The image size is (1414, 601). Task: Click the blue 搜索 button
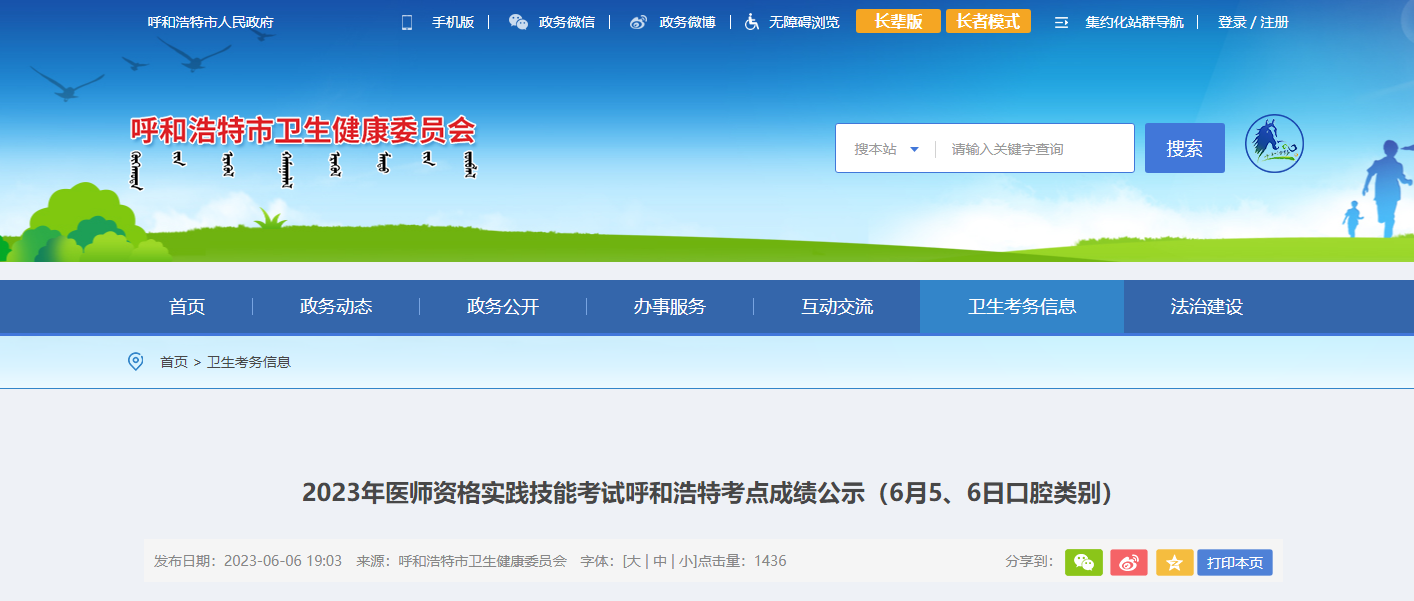point(1185,148)
